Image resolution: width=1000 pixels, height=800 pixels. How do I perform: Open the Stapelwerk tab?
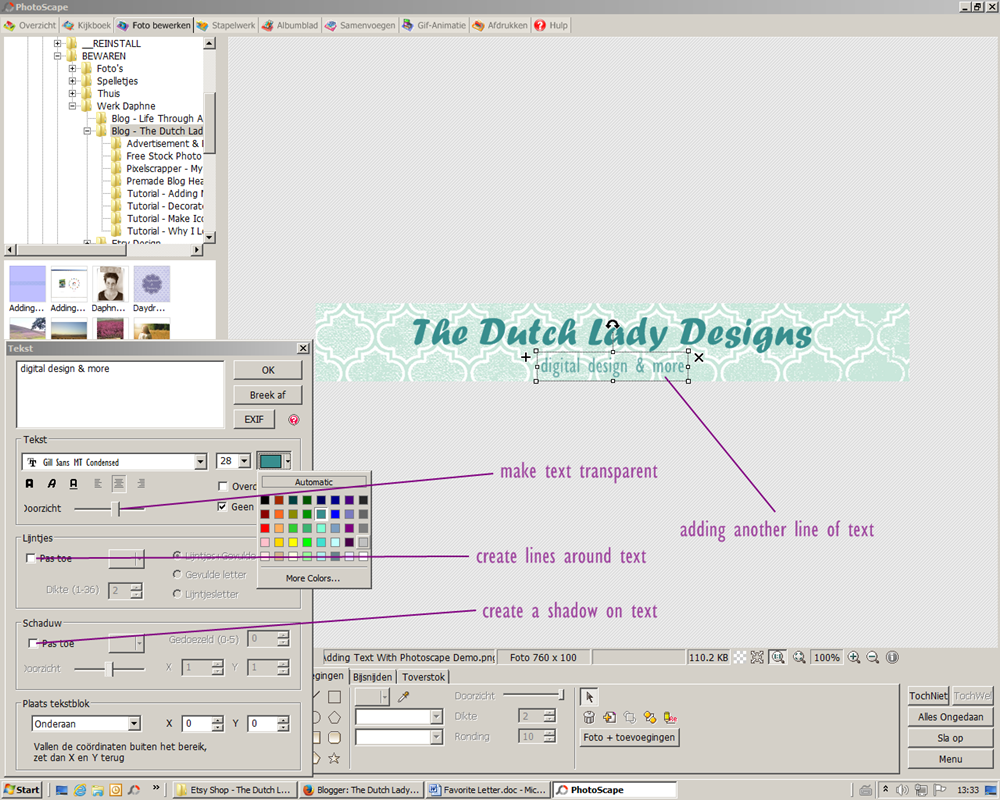point(226,26)
